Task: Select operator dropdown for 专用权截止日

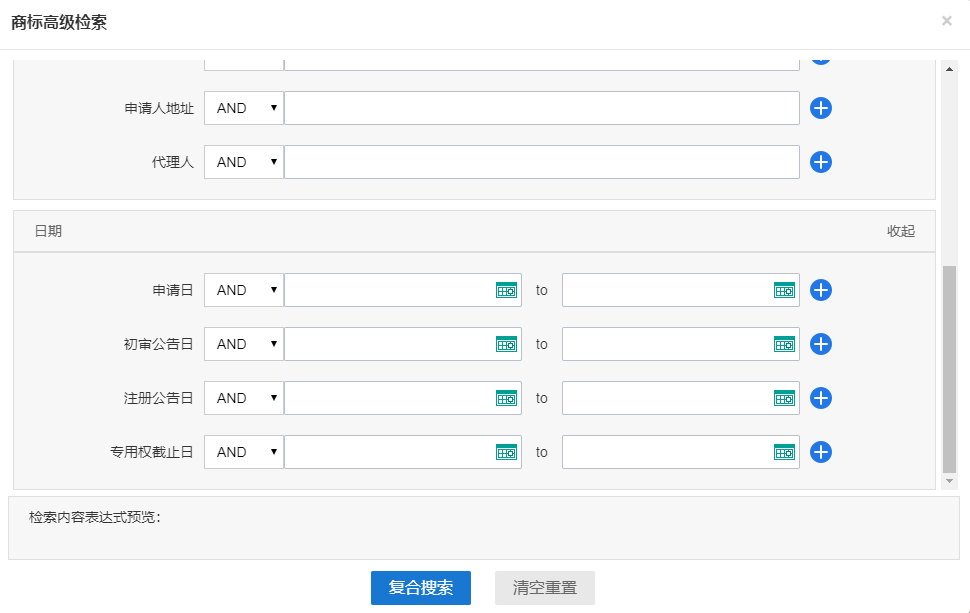Action: point(244,452)
